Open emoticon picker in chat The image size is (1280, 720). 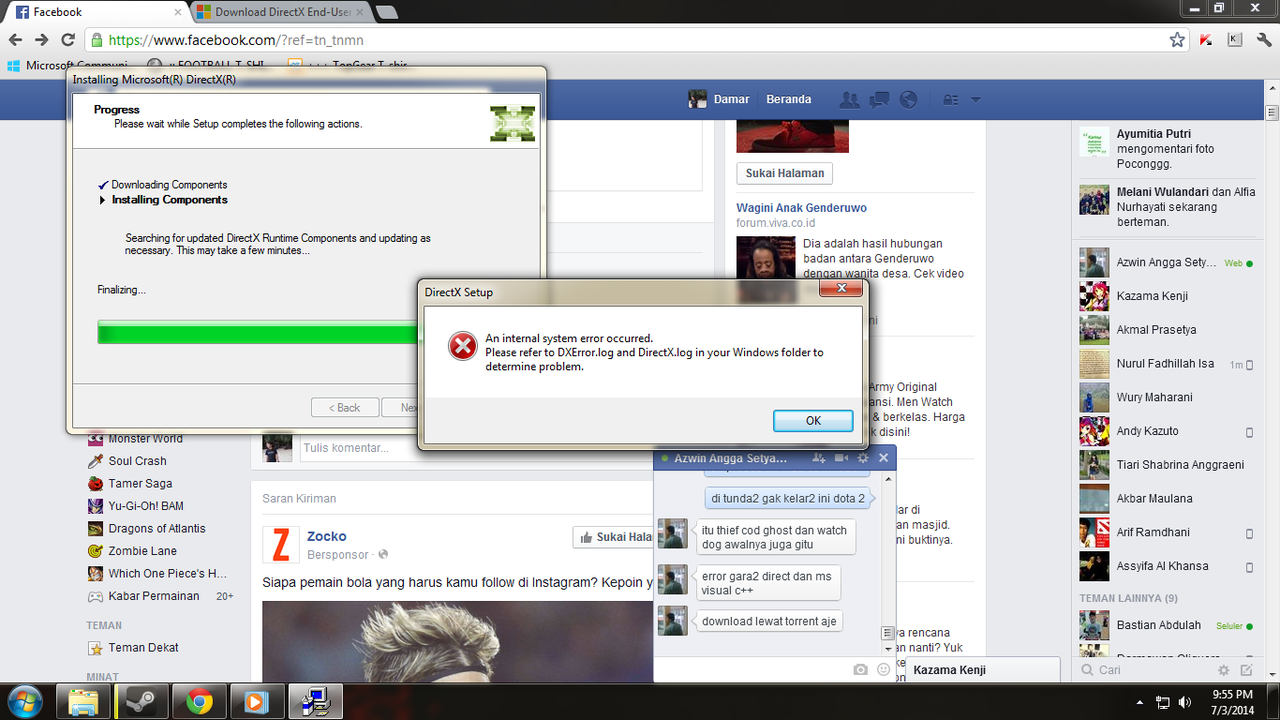pos(883,670)
